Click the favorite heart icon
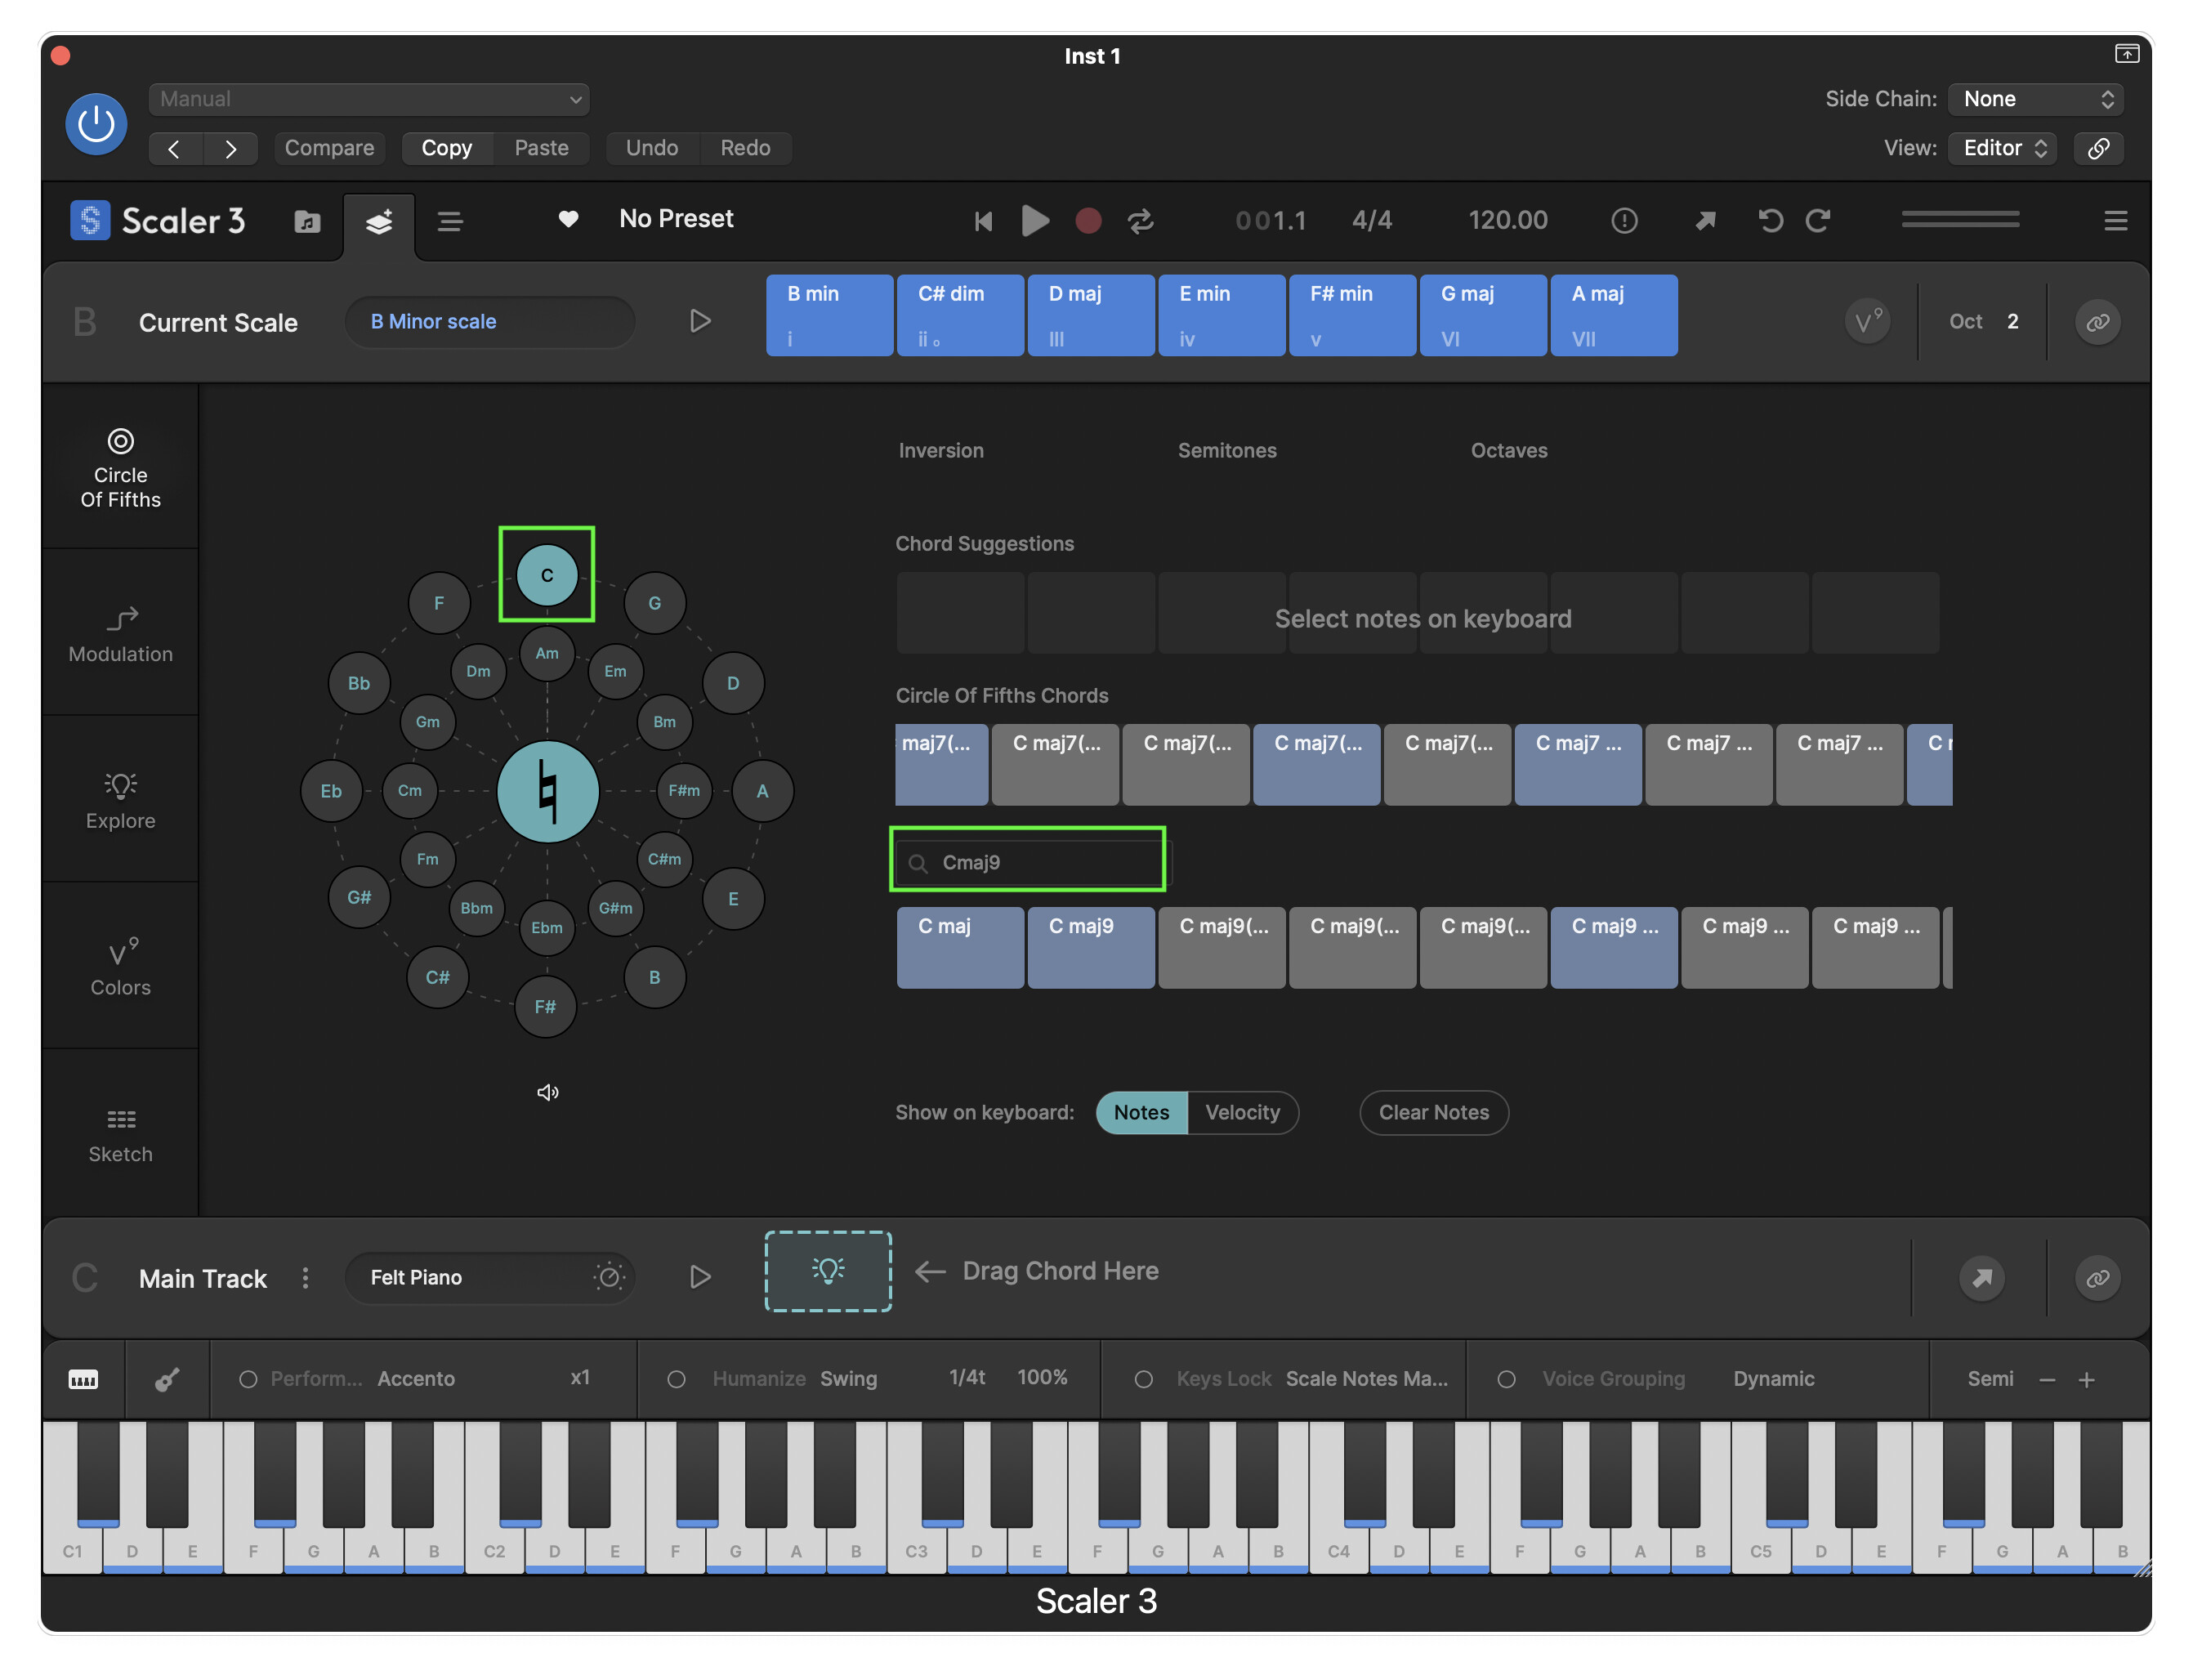Viewport: 2193px width, 1680px height. [568, 219]
